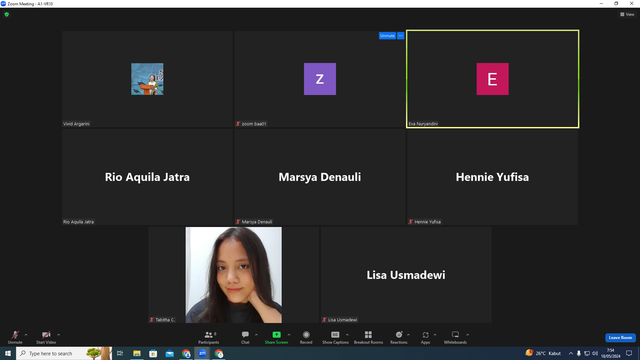Open Breakout Rooms
This screenshot has width=640, height=360.
368,338
